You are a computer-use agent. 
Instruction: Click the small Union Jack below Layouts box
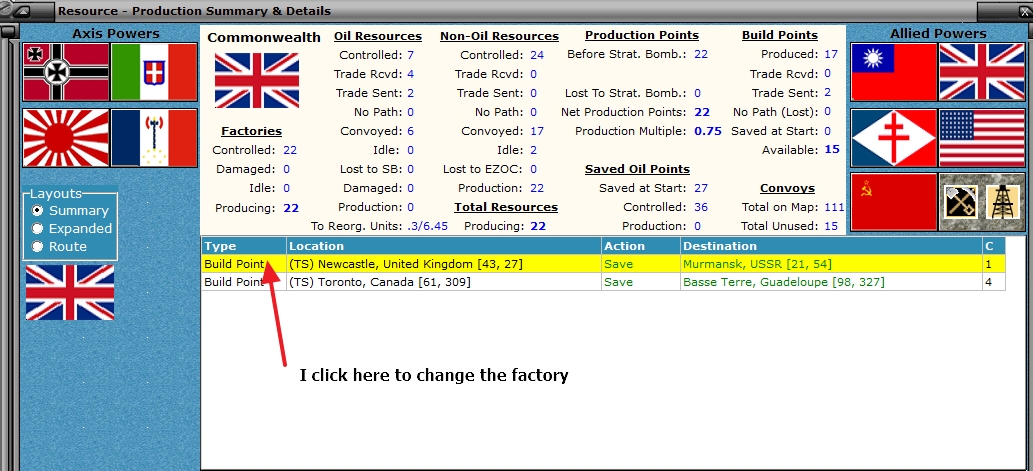click(70, 292)
